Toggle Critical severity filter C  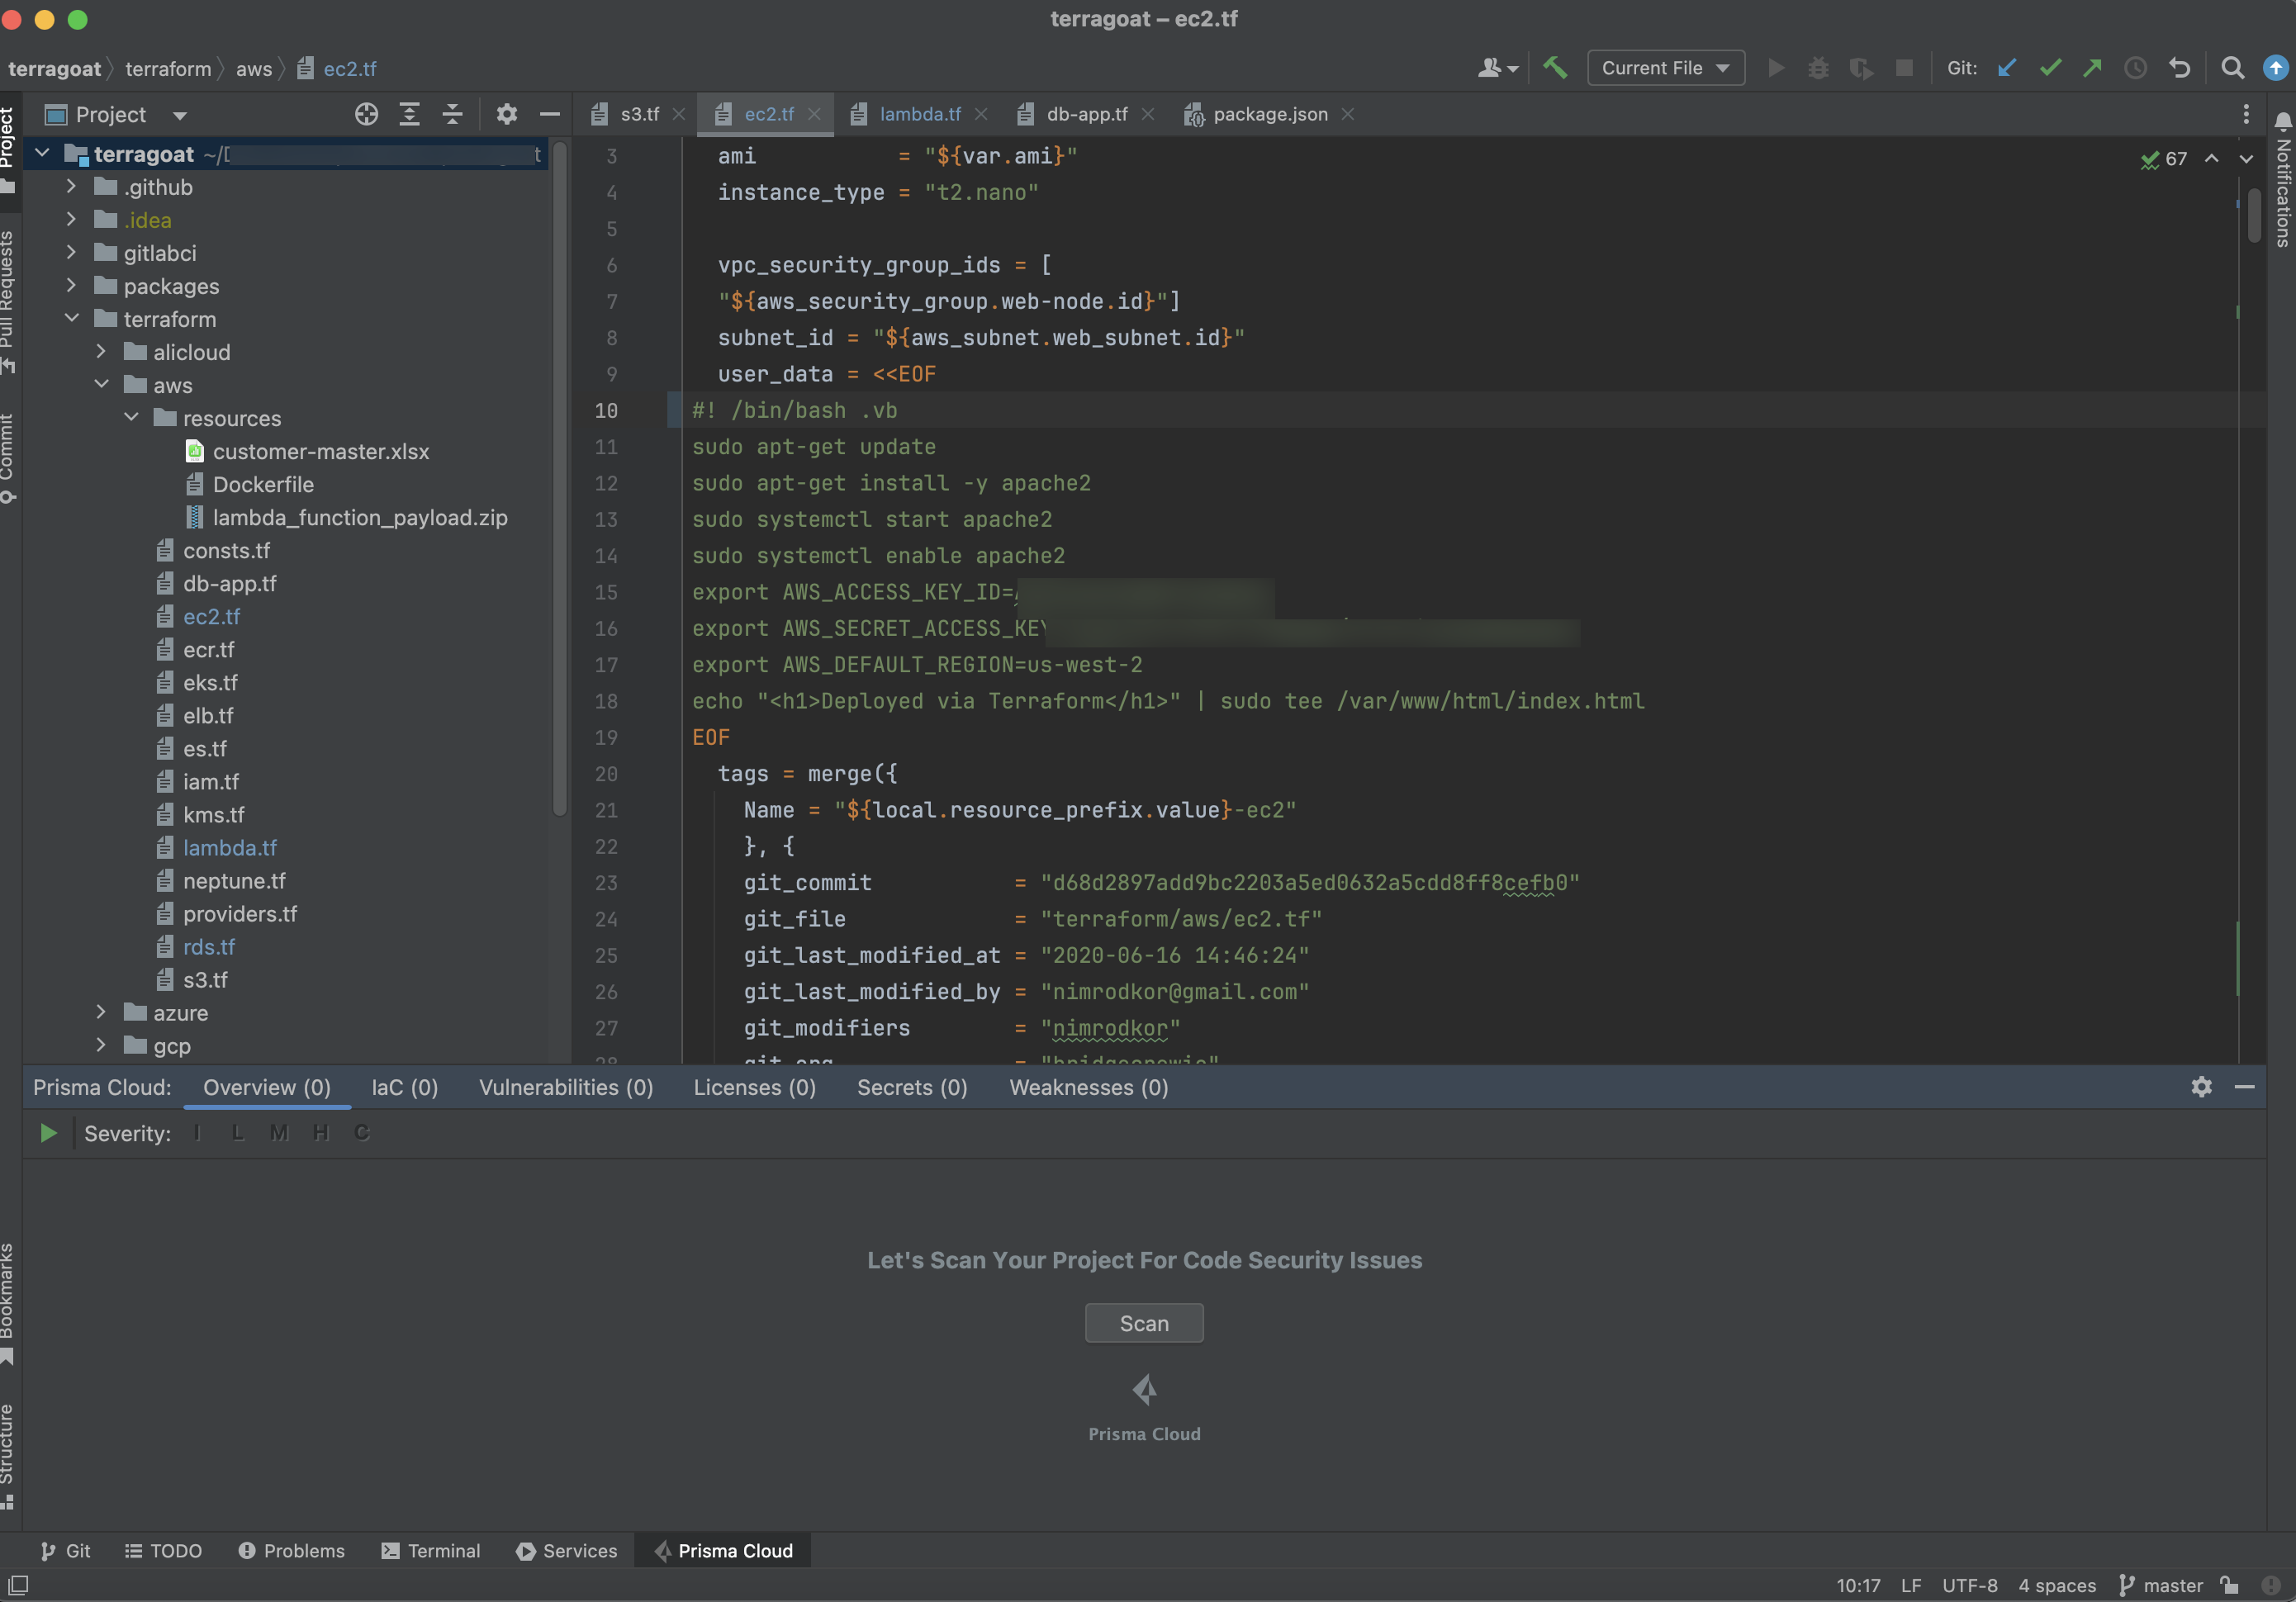(362, 1133)
